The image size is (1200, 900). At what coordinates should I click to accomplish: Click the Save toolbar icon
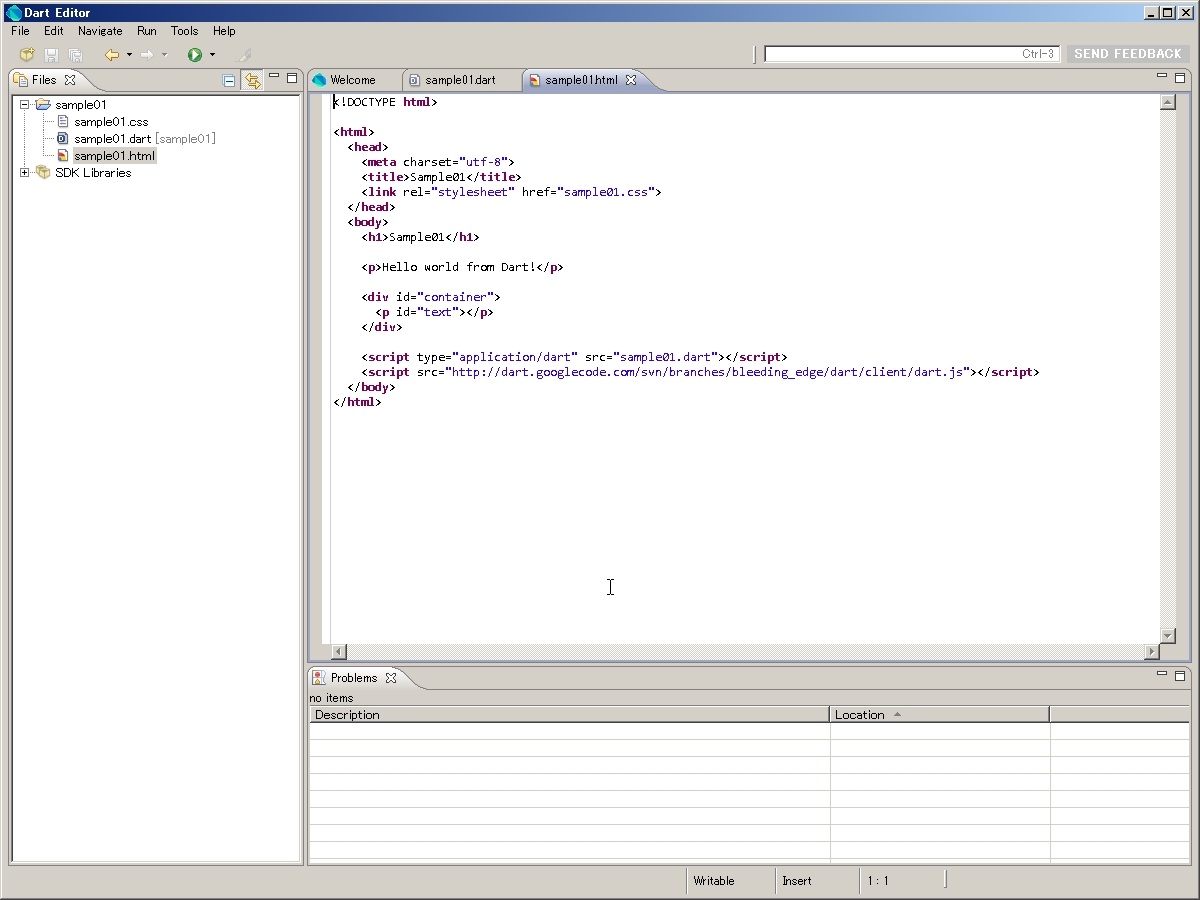(x=51, y=55)
